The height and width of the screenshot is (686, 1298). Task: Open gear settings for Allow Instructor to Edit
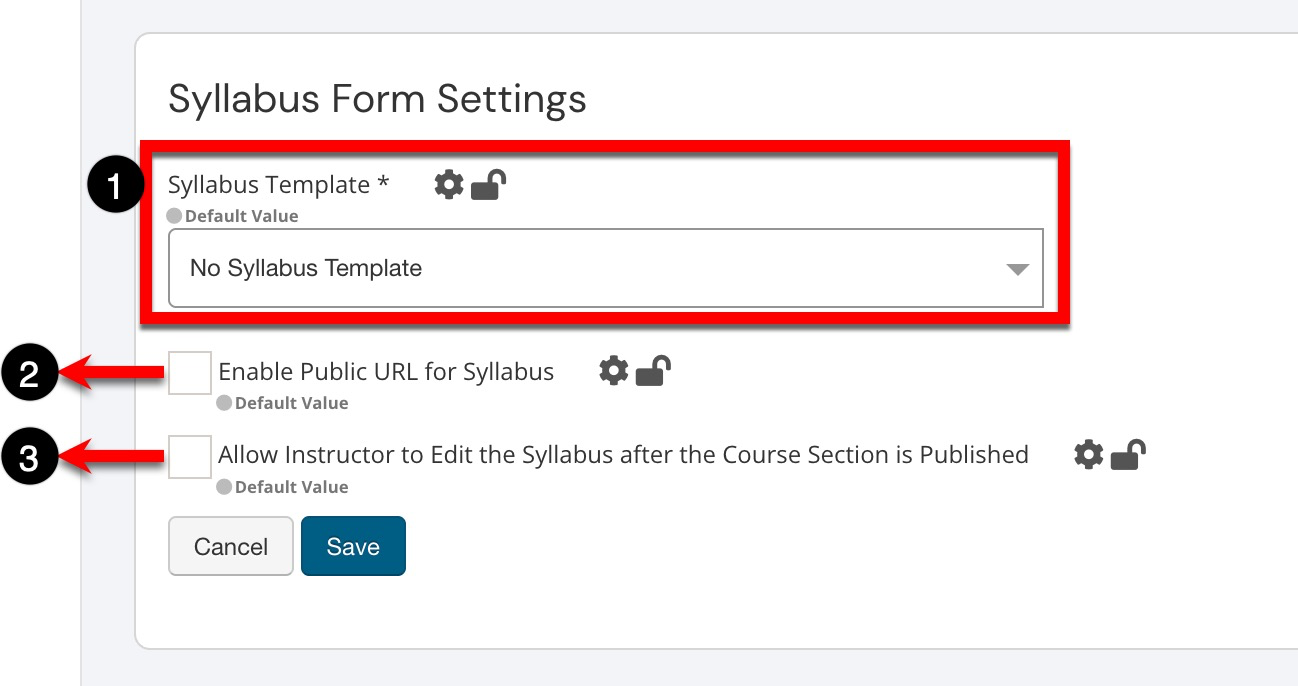pos(1088,455)
